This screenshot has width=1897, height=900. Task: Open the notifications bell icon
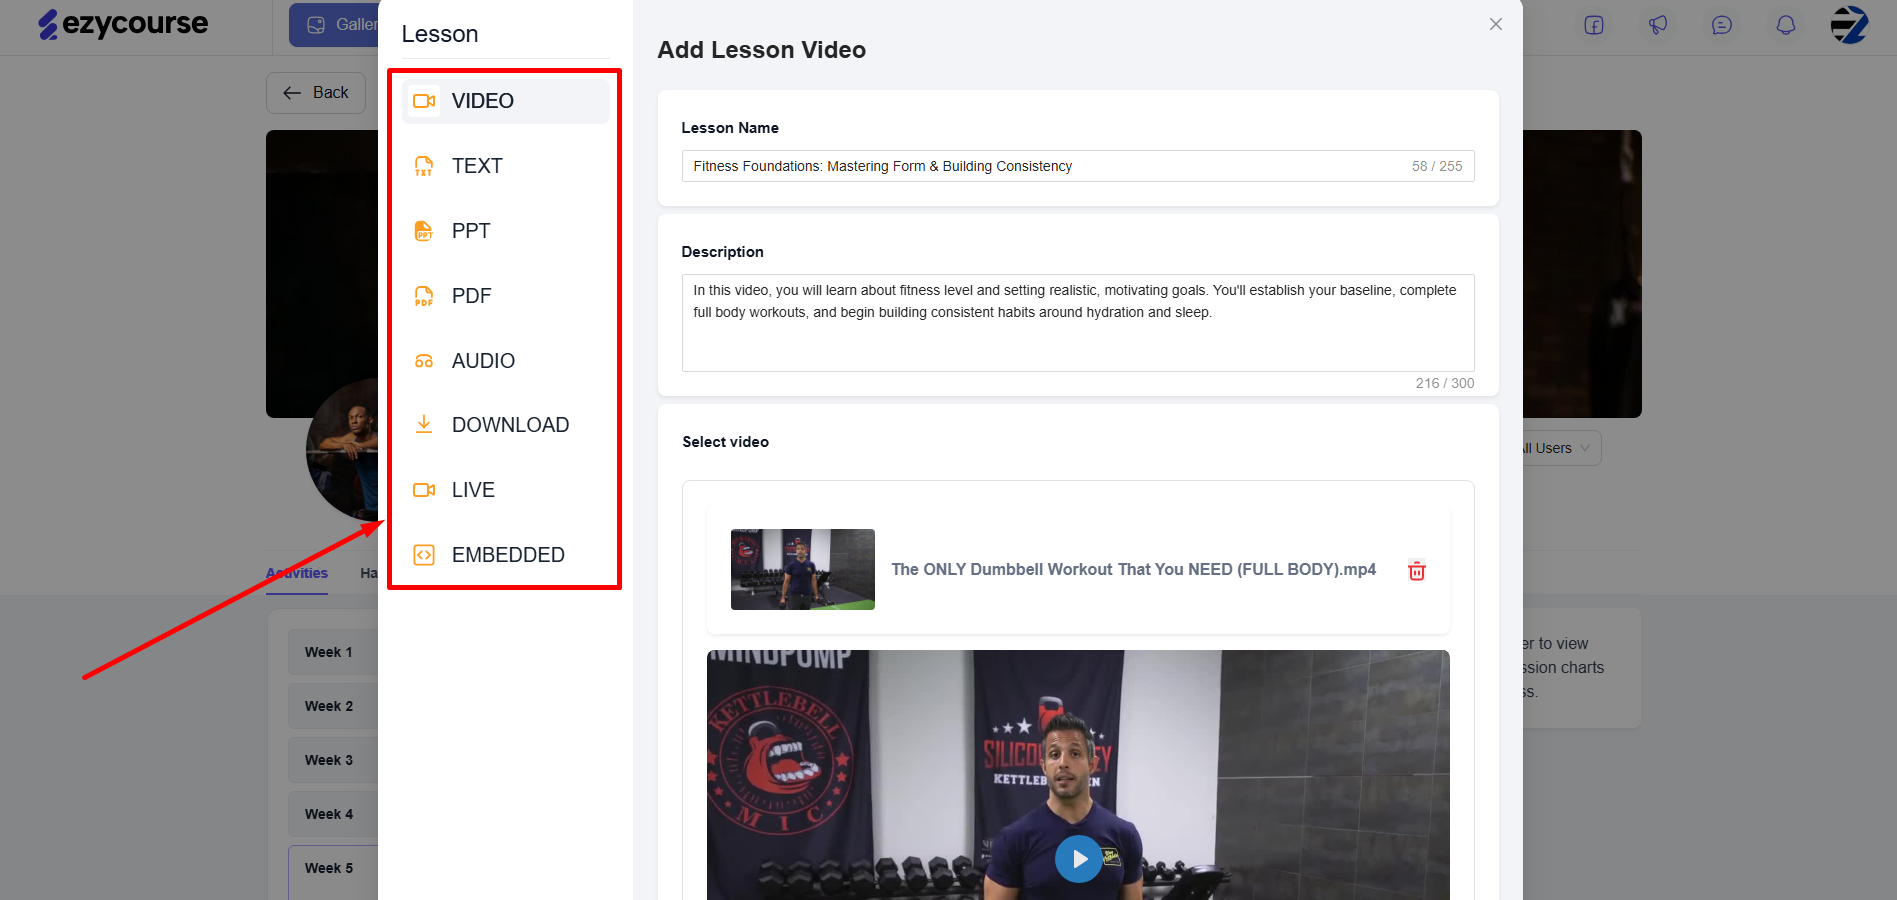pyautogui.click(x=1786, y=25)
